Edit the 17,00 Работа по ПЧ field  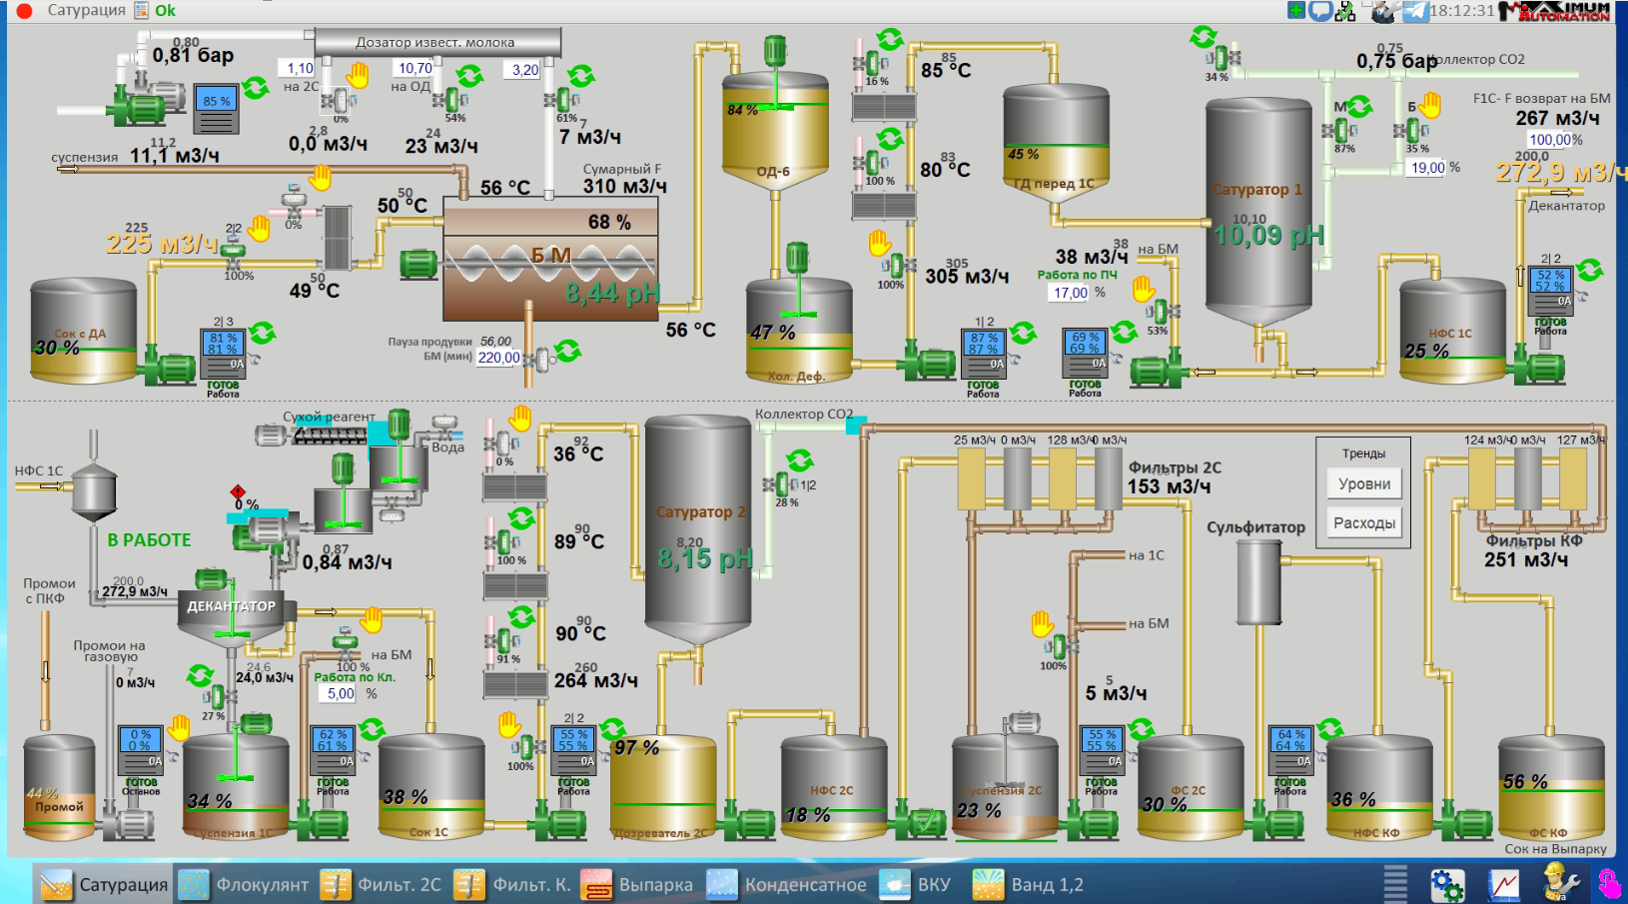[x=1070, y=293]
